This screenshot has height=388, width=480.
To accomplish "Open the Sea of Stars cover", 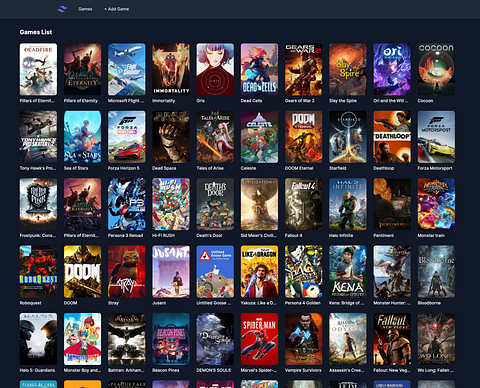I will tap(82, 137).
